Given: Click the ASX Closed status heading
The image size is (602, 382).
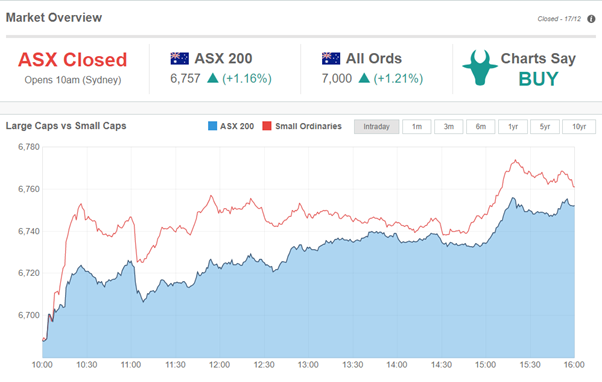Looking at the screenshot, I should (73, 60).
